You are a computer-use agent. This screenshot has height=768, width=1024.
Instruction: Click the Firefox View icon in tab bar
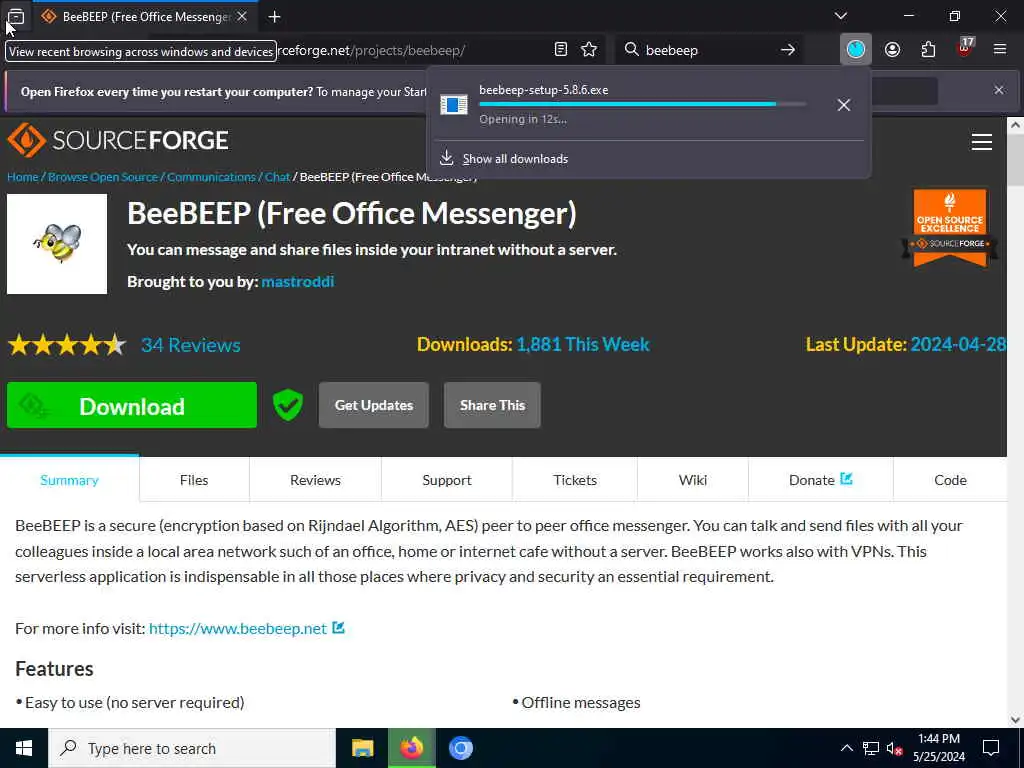(16, 16)
